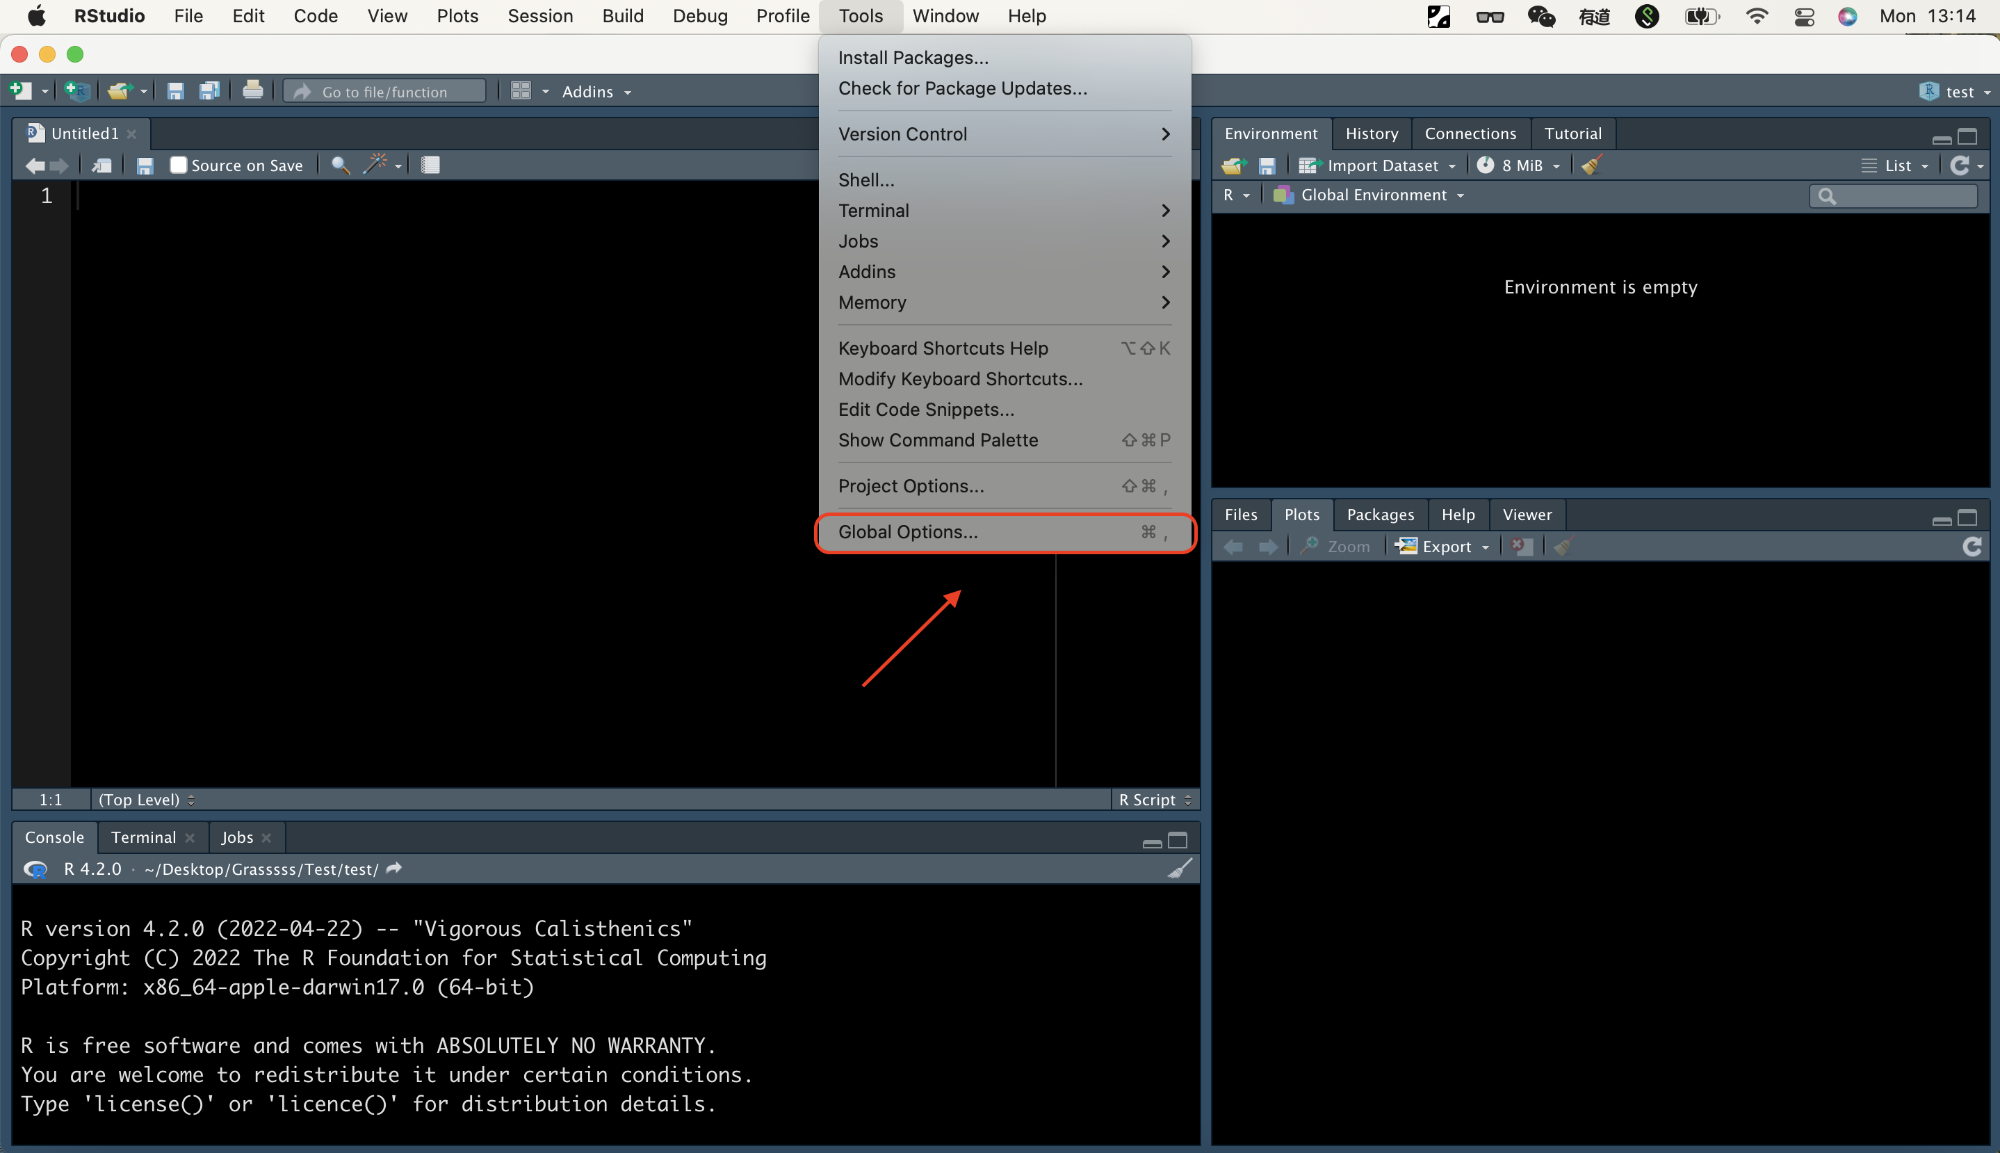Click the view current directory arrow in console
Image resolution: width=2000 pixels, height=1153 pixels.
click(394, 868)
